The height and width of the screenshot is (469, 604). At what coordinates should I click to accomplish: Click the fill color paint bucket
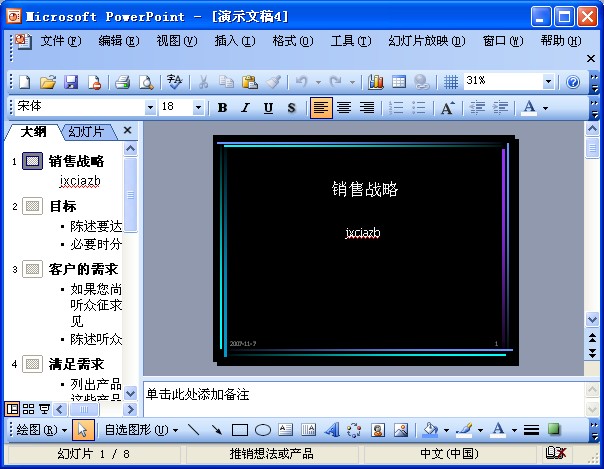pos(428,430)
